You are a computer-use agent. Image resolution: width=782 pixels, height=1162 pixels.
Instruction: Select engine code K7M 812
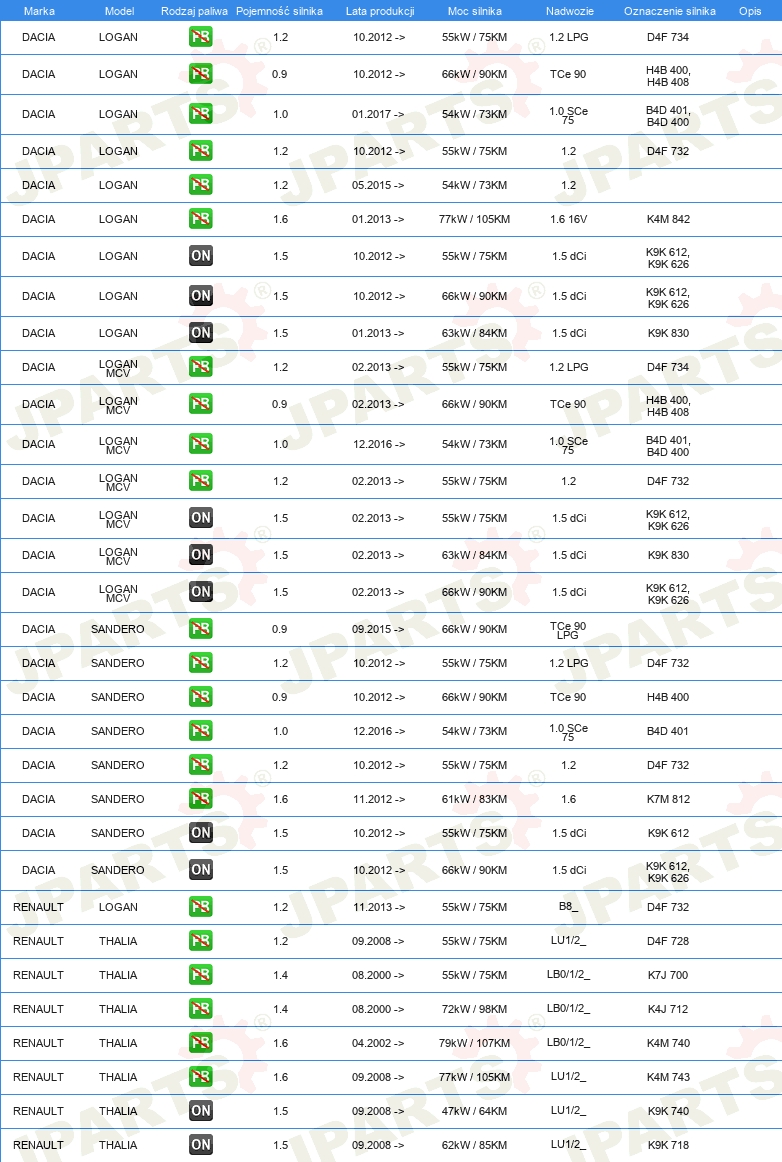pos(668,800)
